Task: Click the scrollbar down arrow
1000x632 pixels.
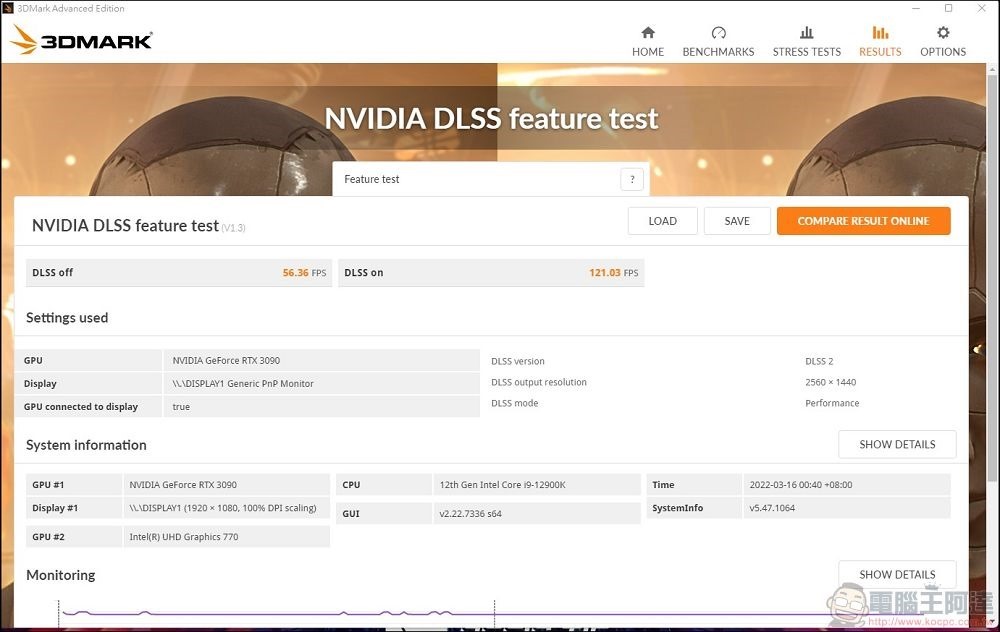Action: (x=992, y=623)
